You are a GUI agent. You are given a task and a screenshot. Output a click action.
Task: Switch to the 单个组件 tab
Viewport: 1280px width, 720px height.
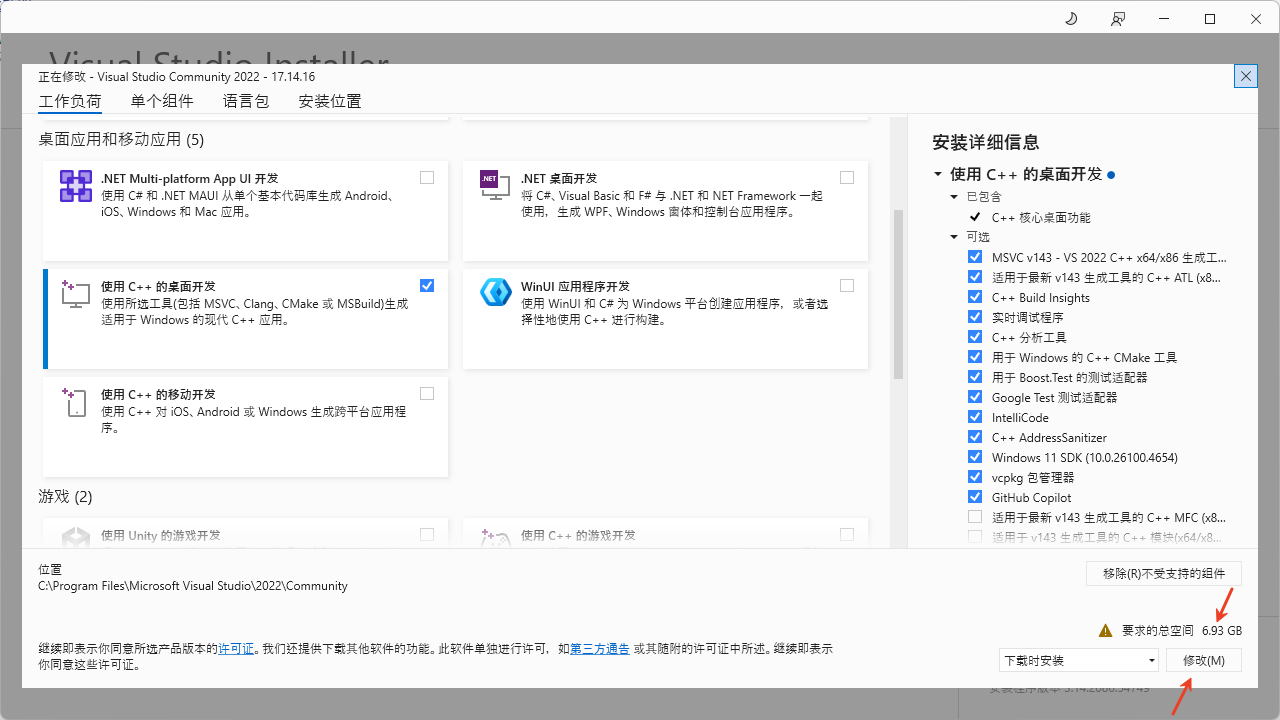pyautogui.click(x=162, y=101)
